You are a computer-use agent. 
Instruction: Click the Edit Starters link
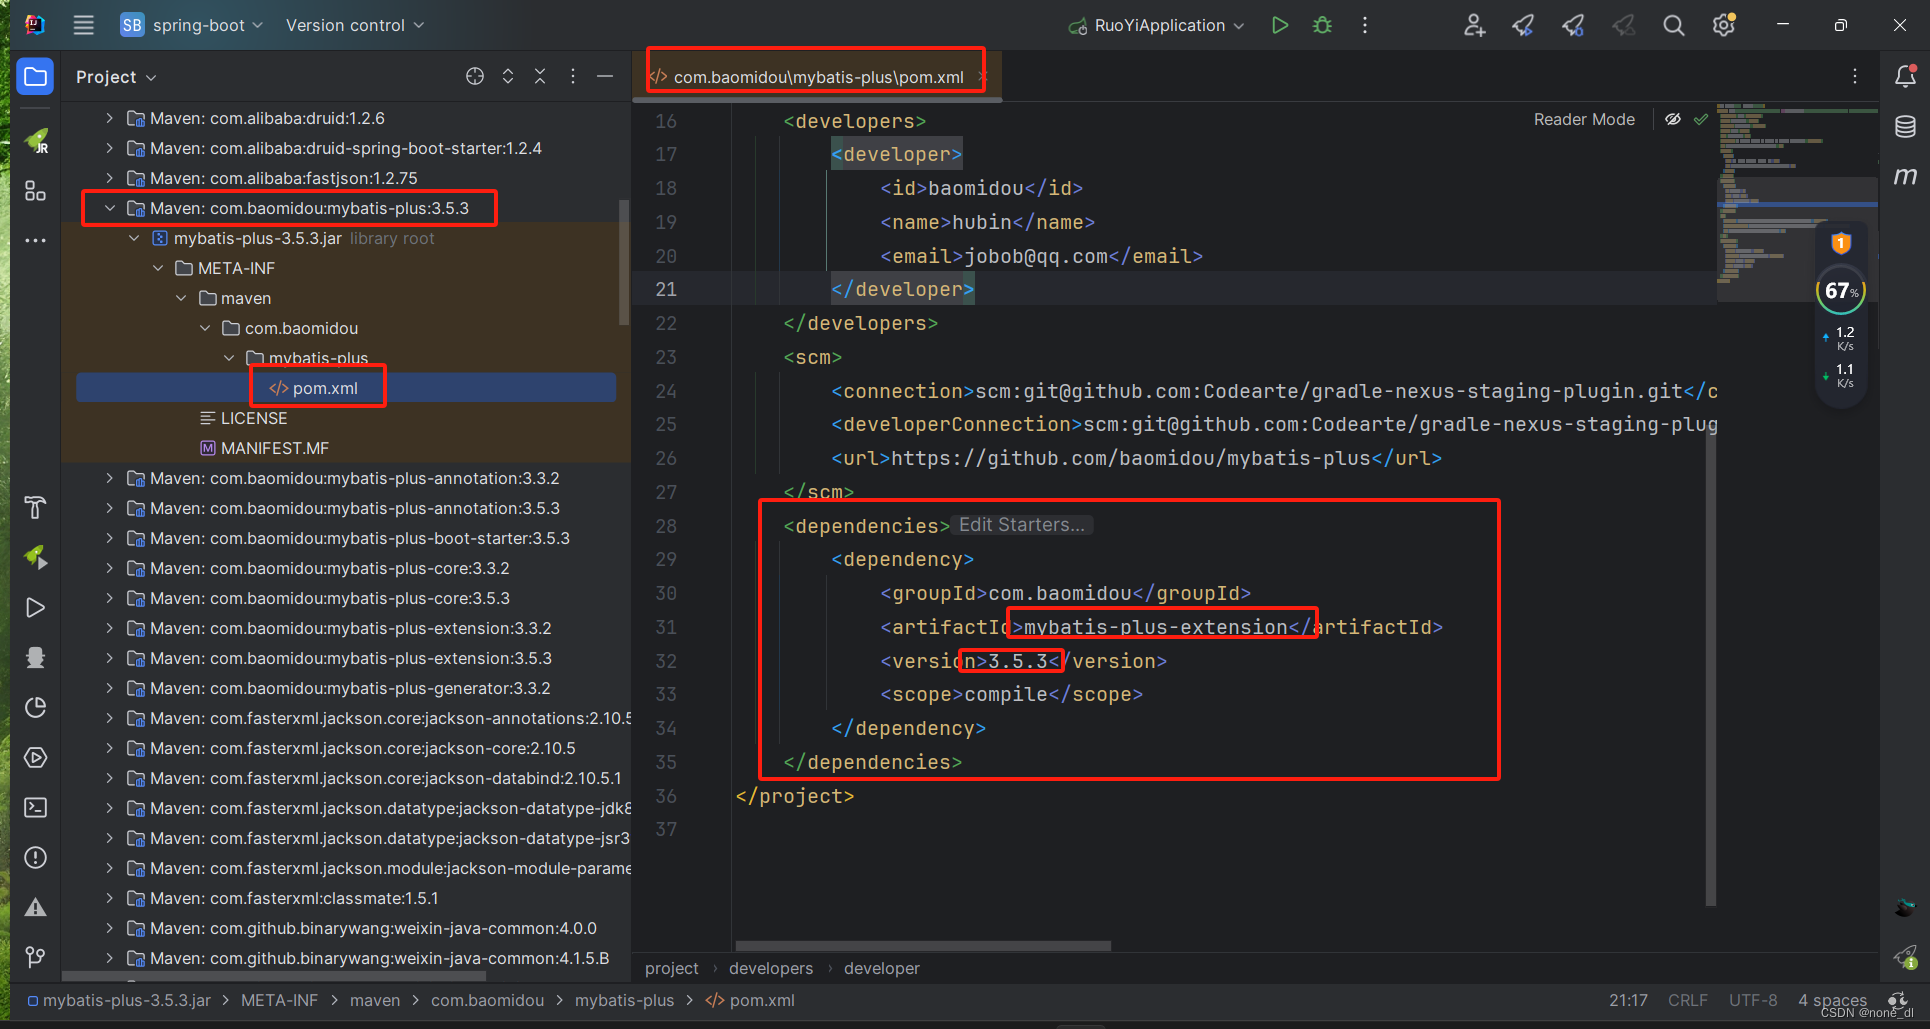[x=1021, y=524]
